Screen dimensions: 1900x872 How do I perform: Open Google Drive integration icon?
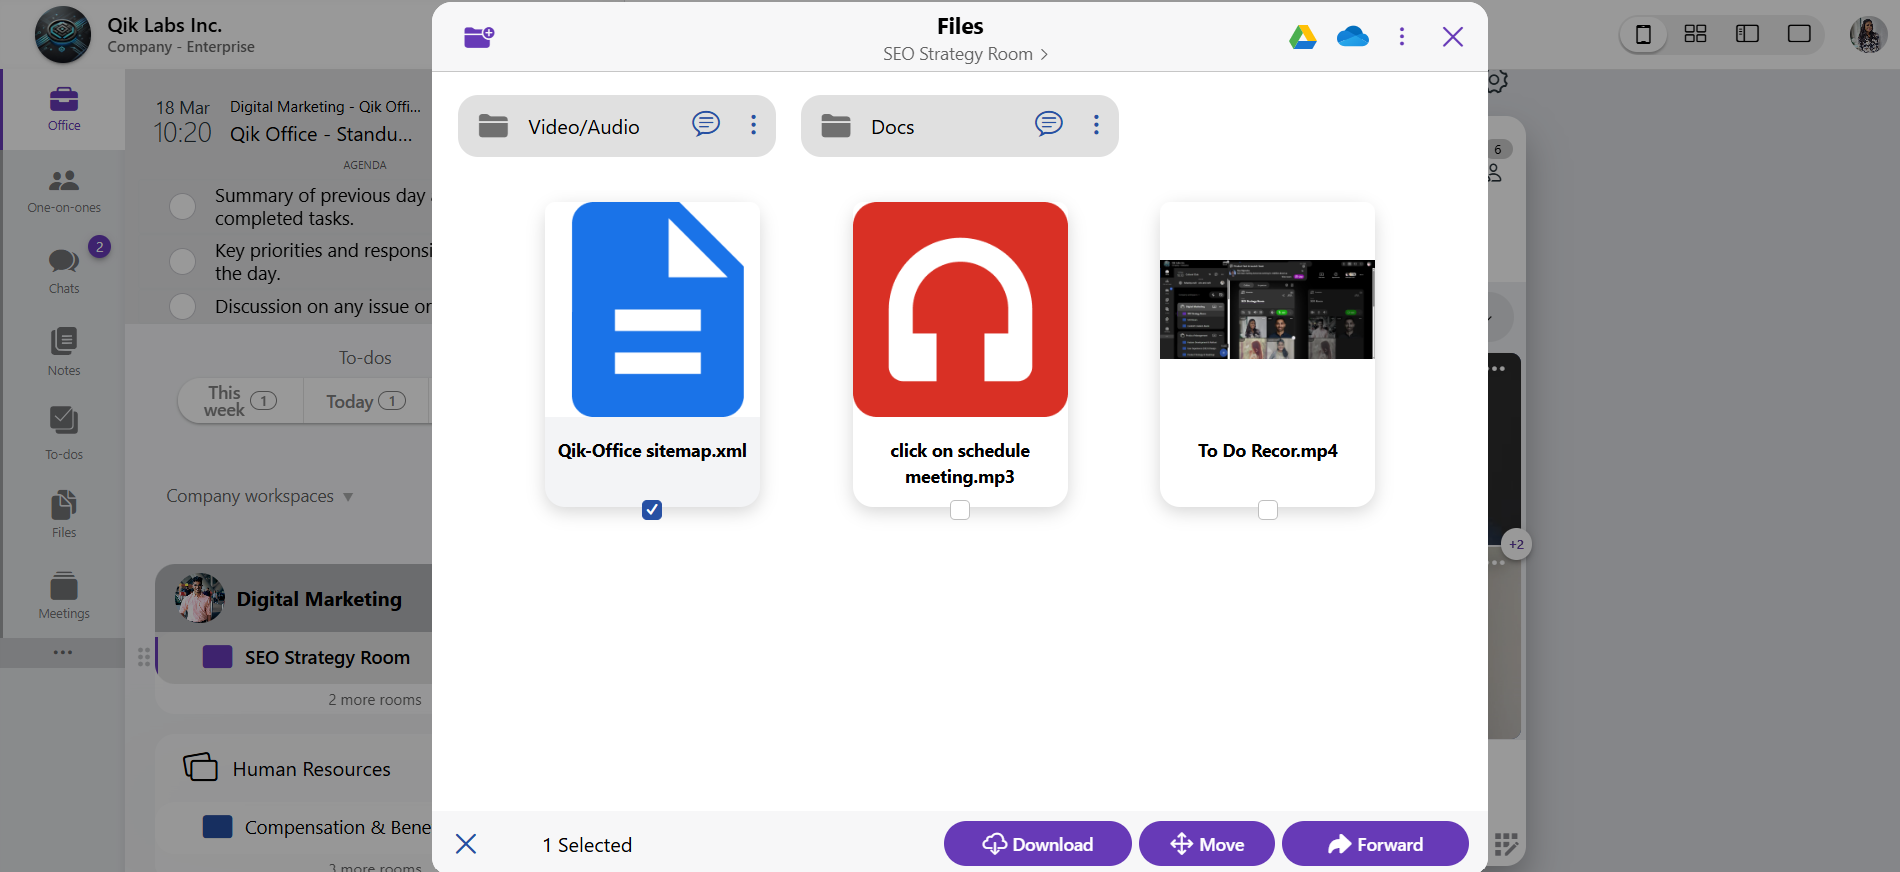pyautogui.click(x=1302, y=37)
